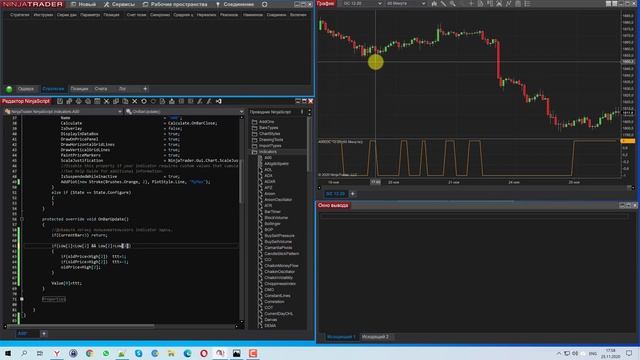Add a new chart tab with plus
This screenshot has width=640, height=360.
pos(353,194)
